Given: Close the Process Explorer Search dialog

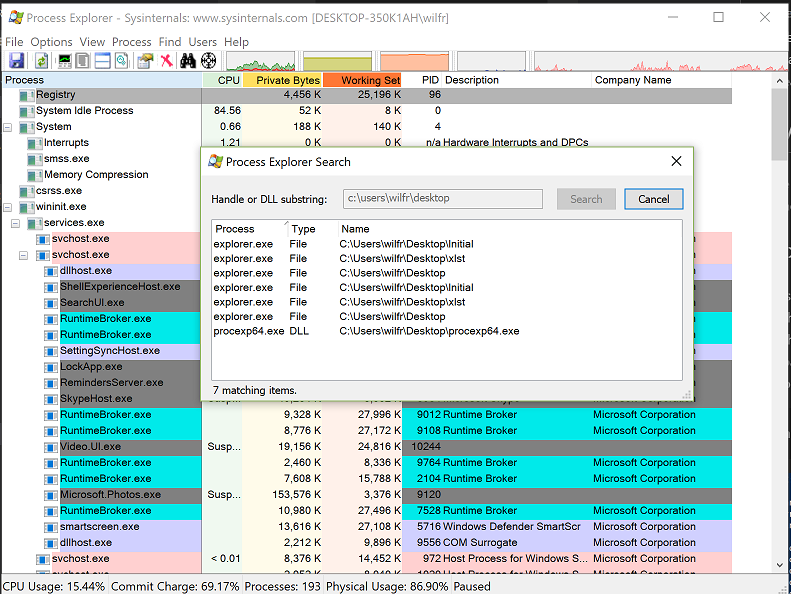Looking at the screenshot, I should (676, 161).
